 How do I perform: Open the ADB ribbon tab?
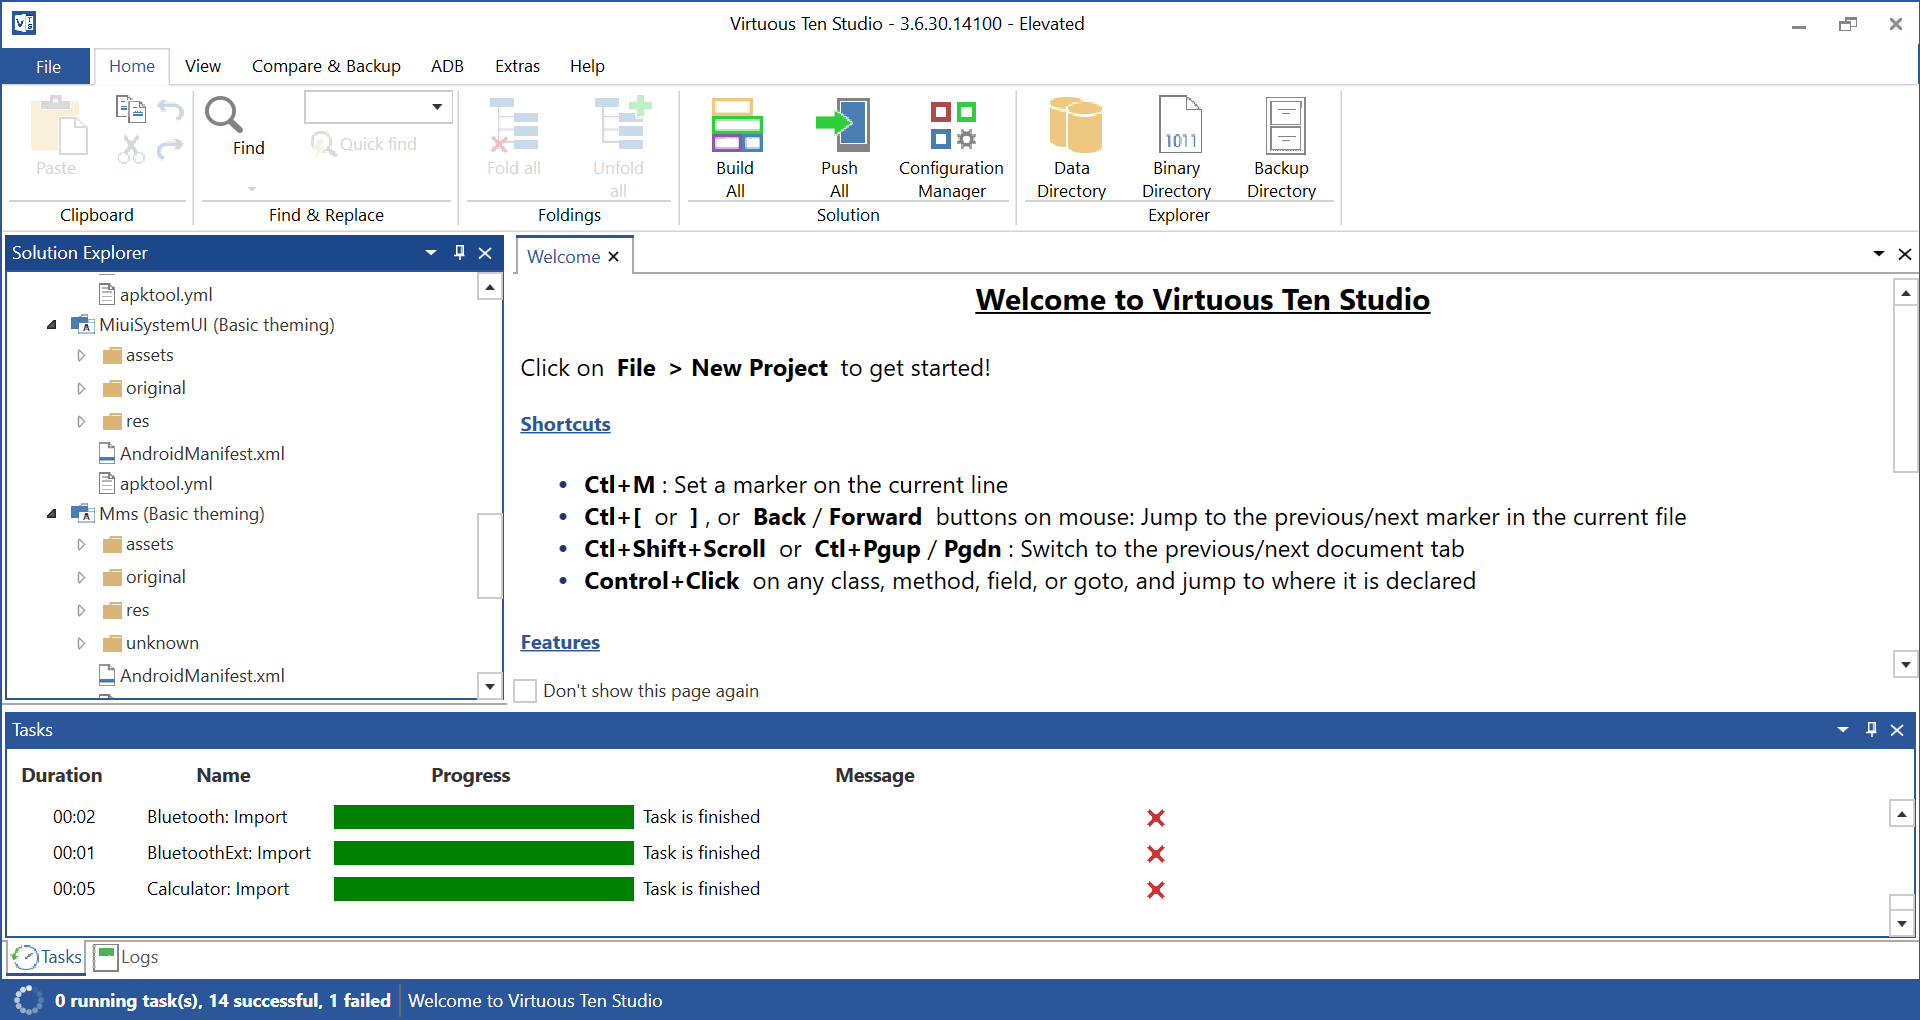pyautogui.click(x=447, y=66)
